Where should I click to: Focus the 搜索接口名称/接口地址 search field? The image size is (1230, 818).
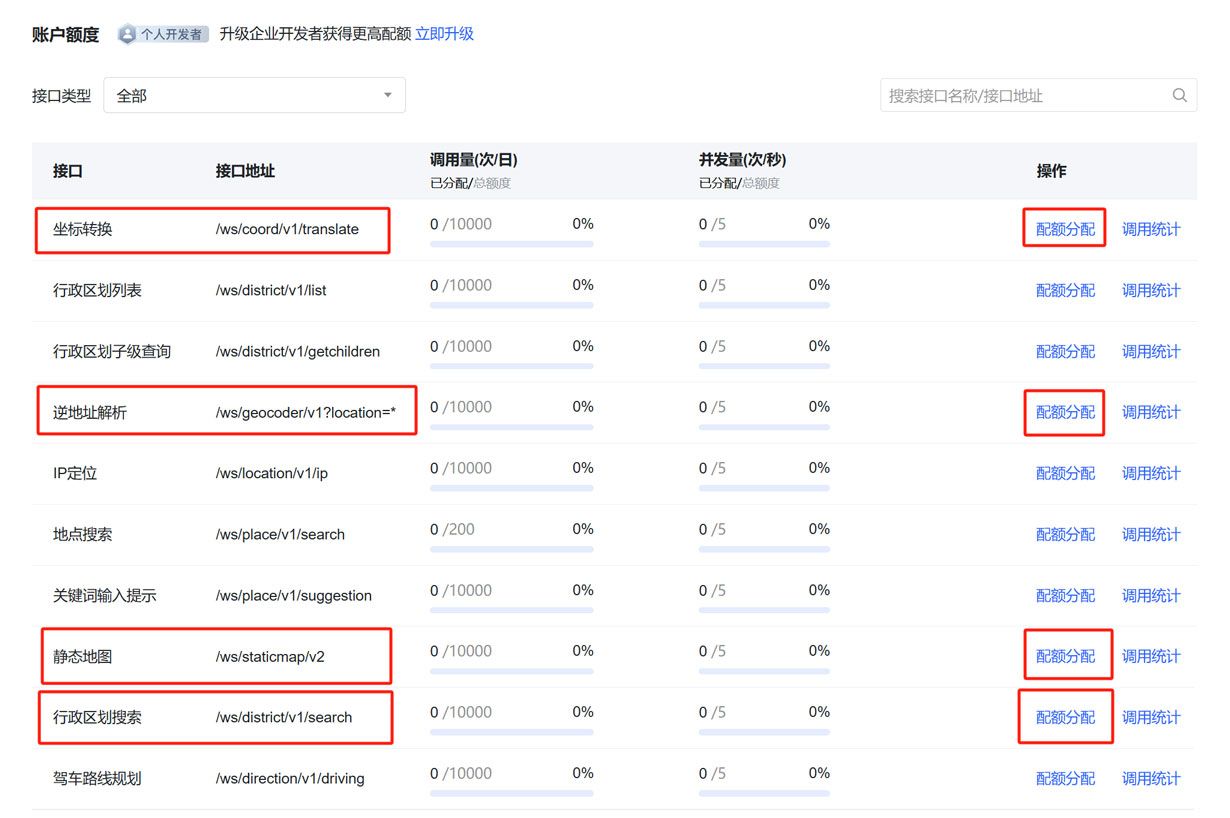point(1038,95)
